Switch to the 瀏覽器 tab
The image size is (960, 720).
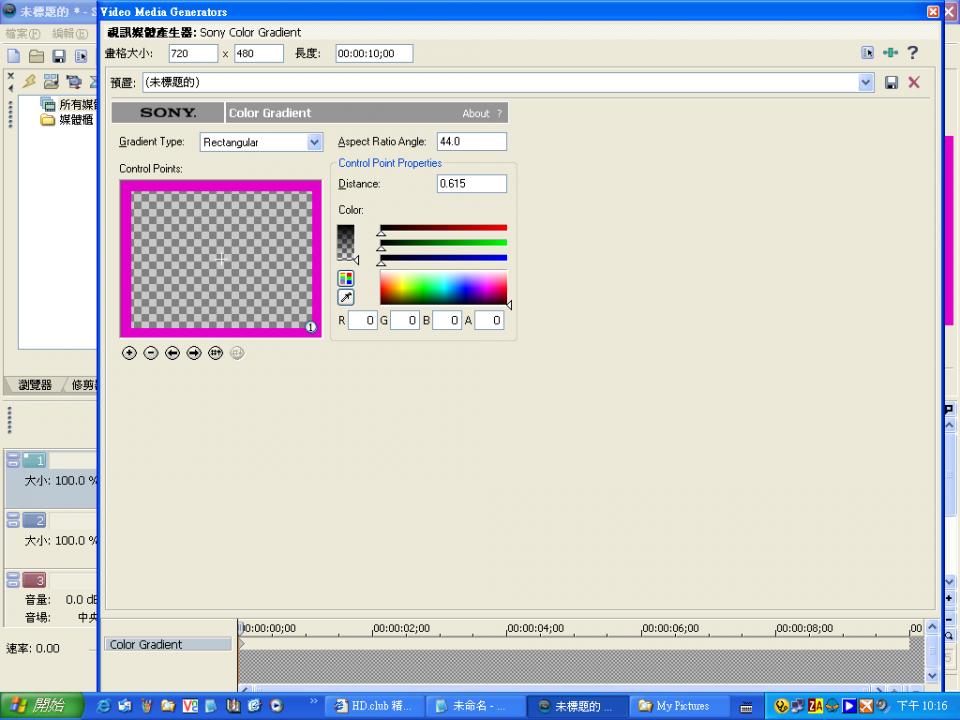pyautogui.click(x=35, y=384)
